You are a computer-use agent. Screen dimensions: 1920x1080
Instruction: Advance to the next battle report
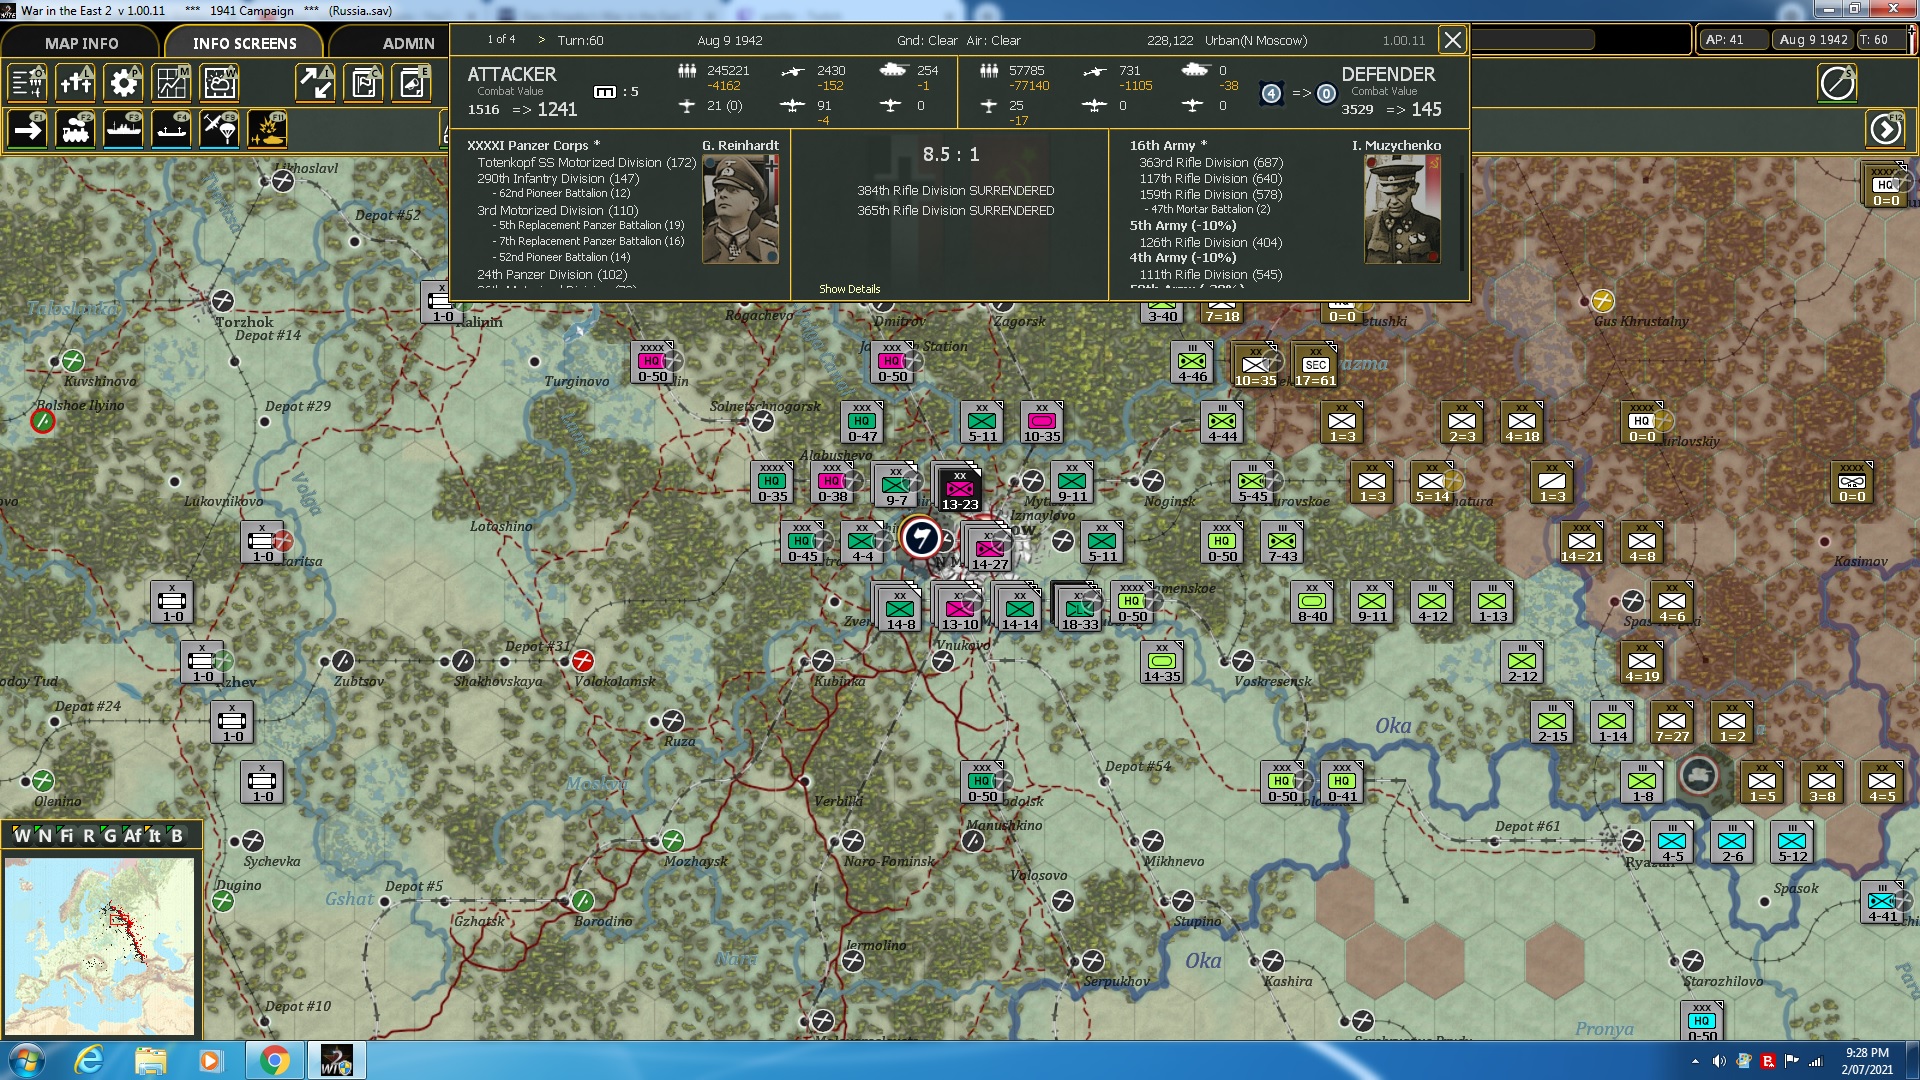540,41
